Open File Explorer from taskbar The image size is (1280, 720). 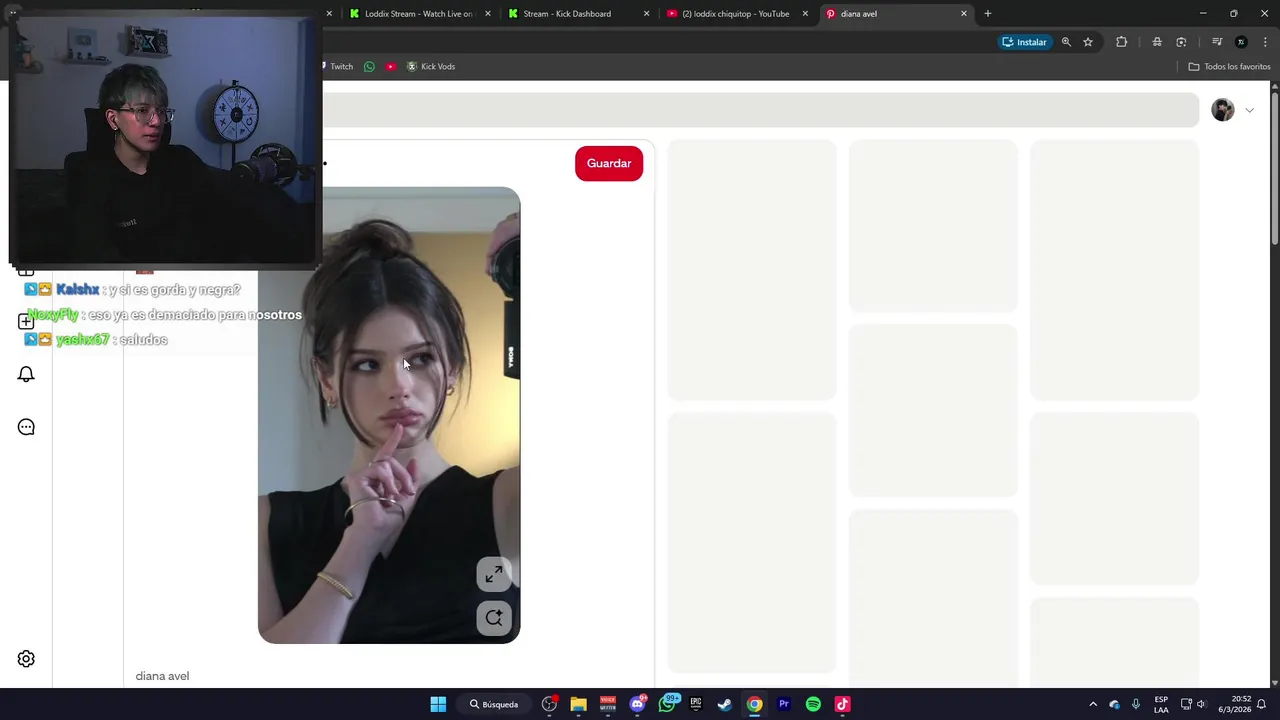click(x=578, y=704)
